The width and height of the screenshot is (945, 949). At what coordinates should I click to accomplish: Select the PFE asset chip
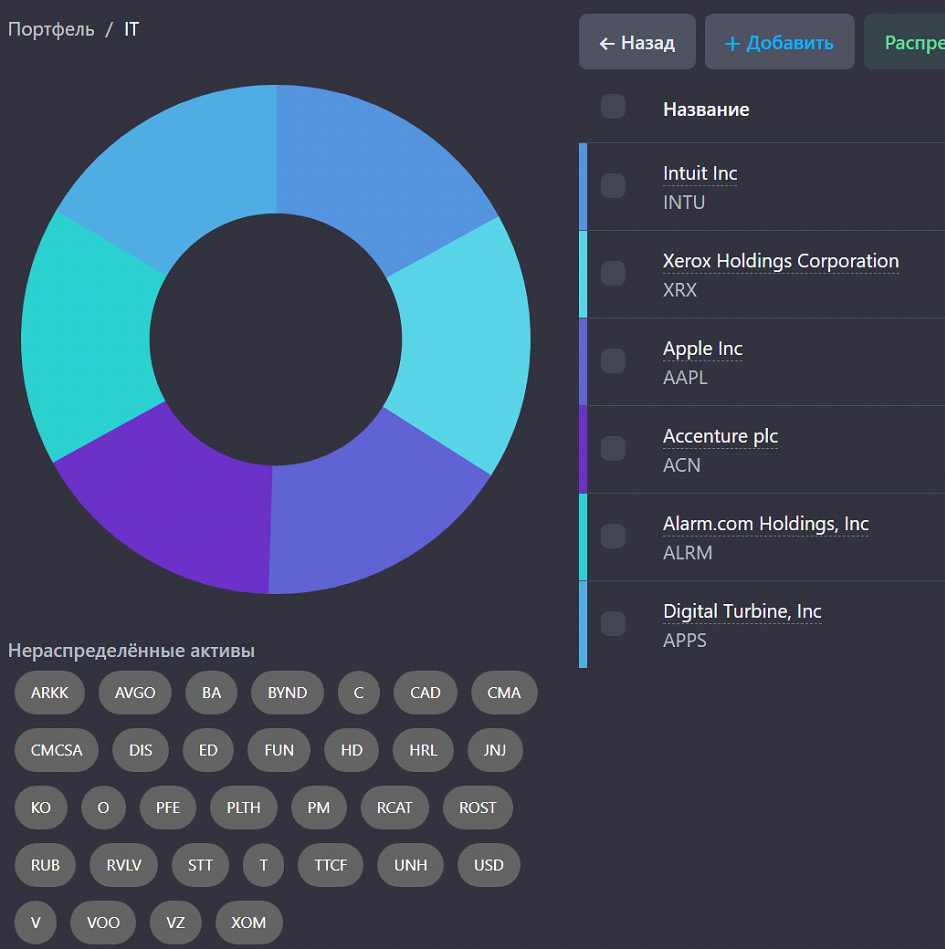coord(168,807)
